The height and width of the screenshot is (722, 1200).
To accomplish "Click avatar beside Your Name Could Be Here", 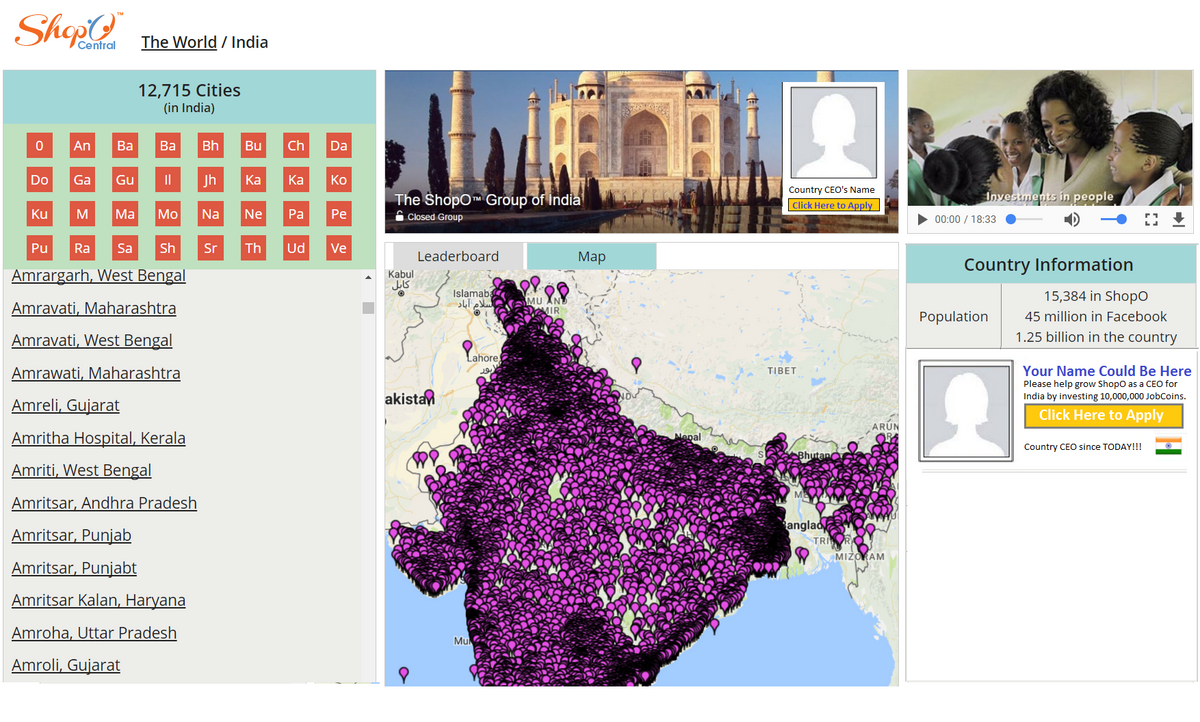I will coord(966,411).
